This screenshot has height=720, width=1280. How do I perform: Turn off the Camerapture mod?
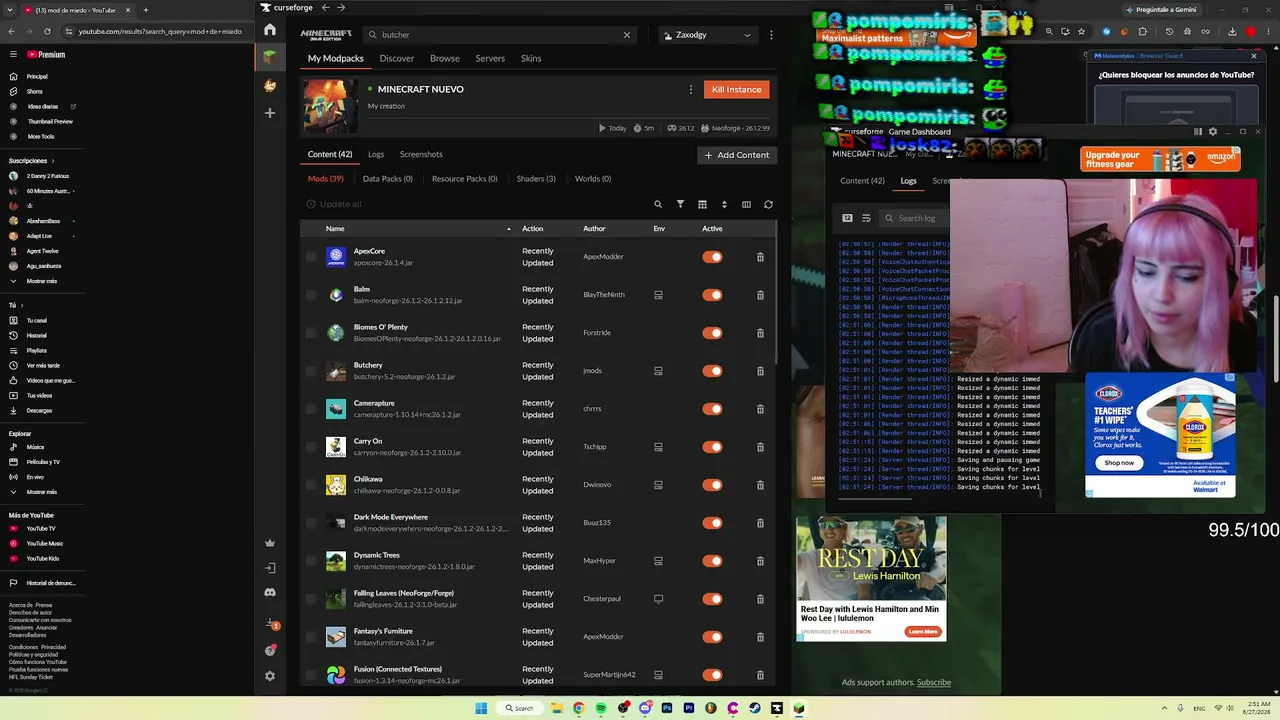point(712,409)
